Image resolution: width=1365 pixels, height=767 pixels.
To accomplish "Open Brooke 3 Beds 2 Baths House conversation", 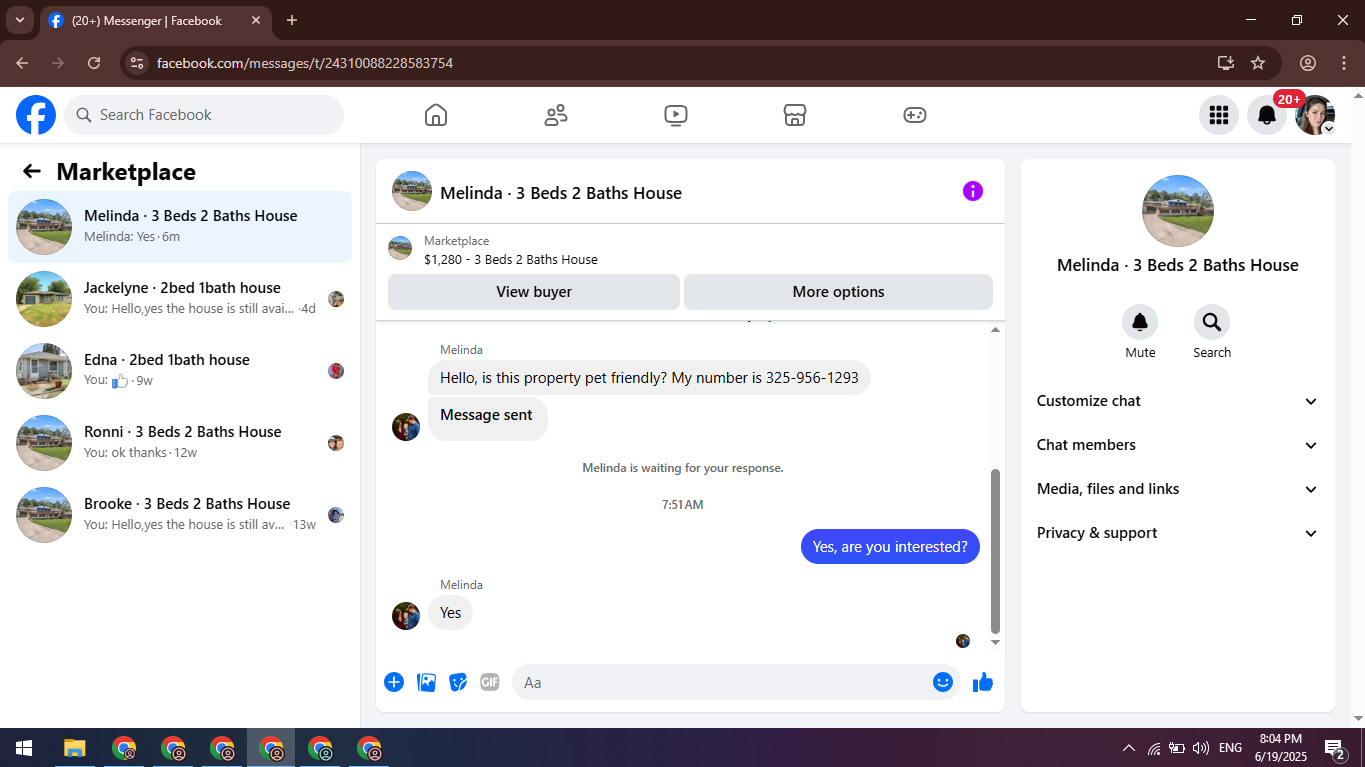I will tap(180, 515).
